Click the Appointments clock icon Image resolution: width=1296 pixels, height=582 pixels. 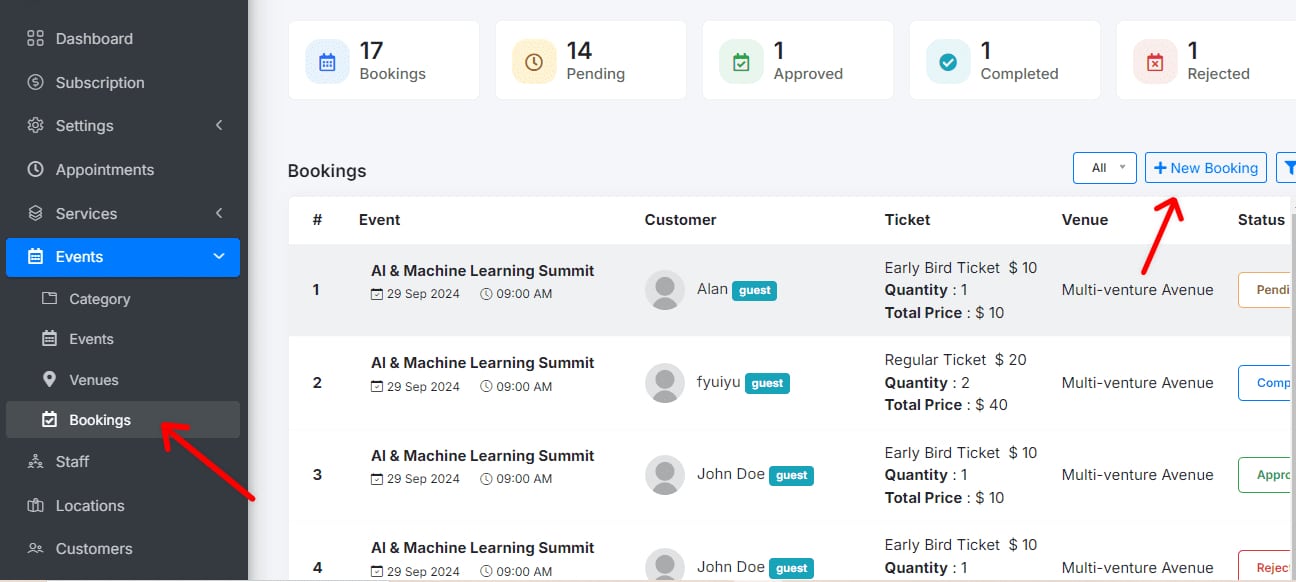[36, 170]
